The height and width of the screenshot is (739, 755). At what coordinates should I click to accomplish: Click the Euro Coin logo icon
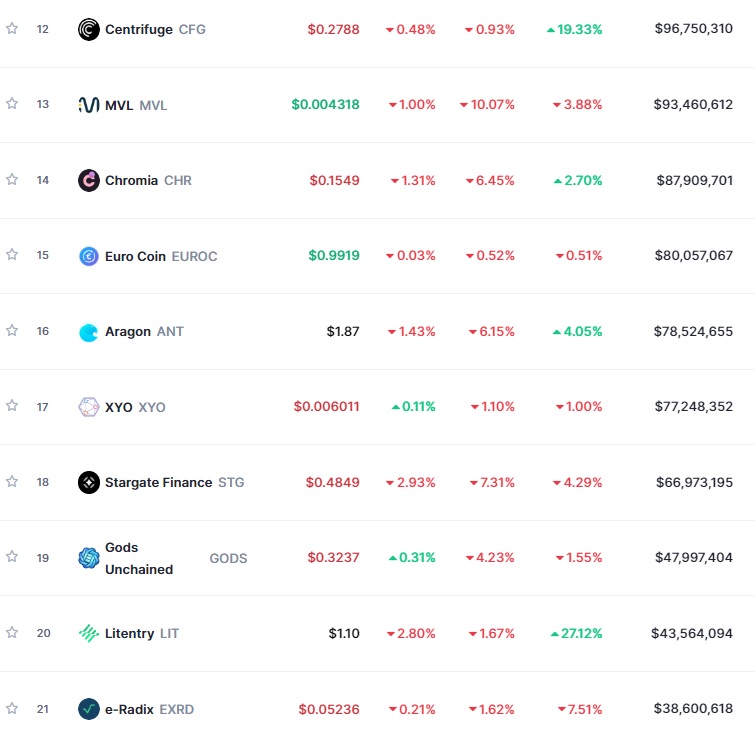tap(89, 256)
